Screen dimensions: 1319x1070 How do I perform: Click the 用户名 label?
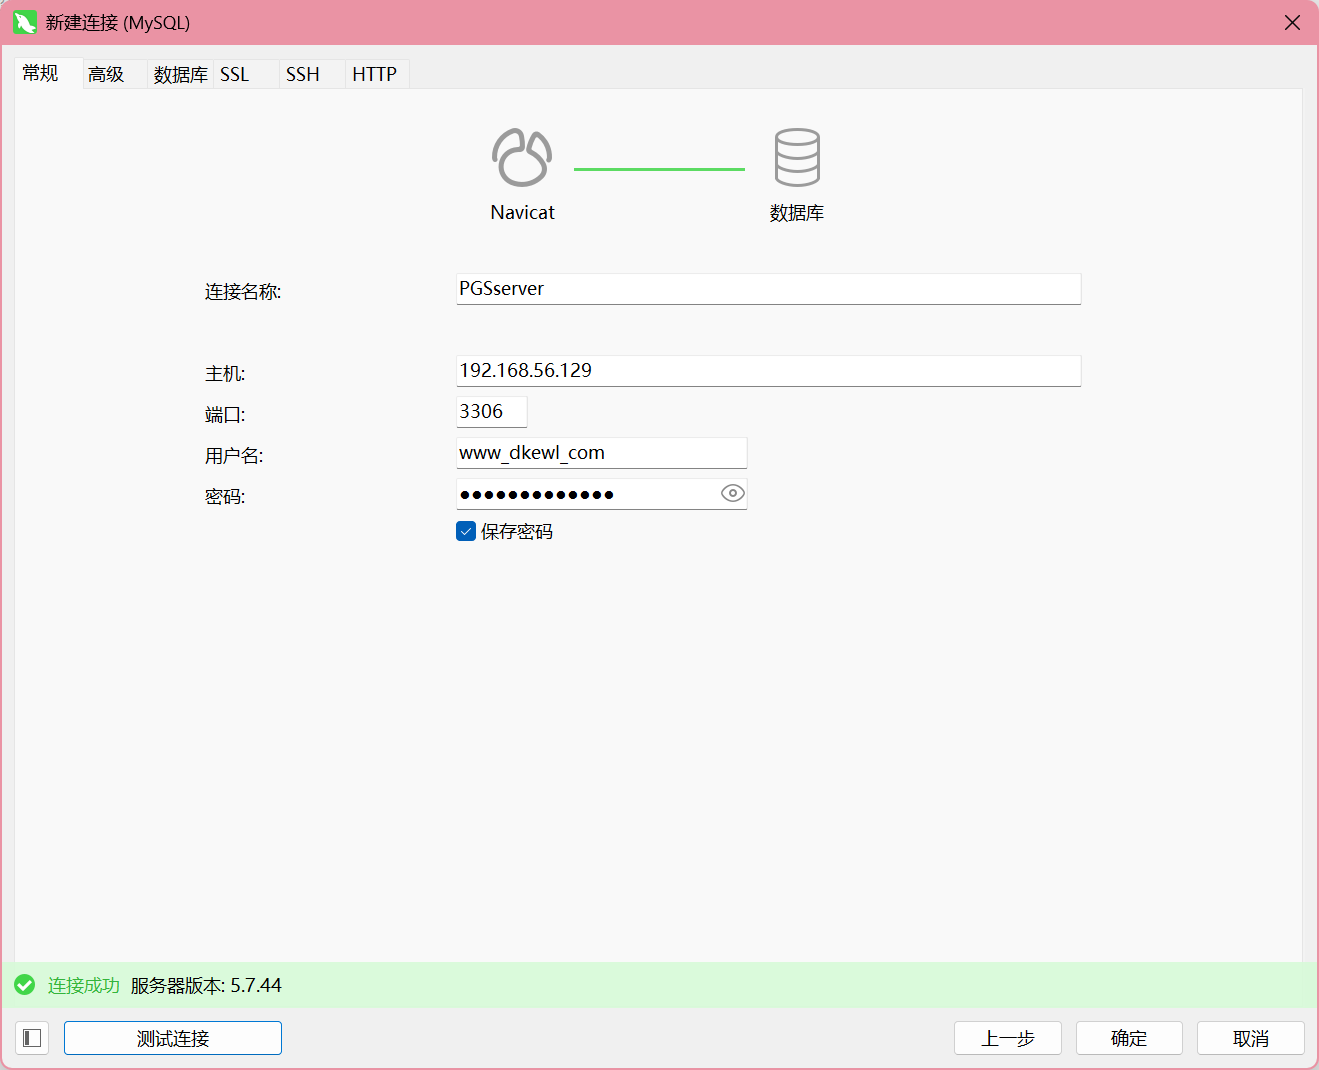[x=234, y=456]
